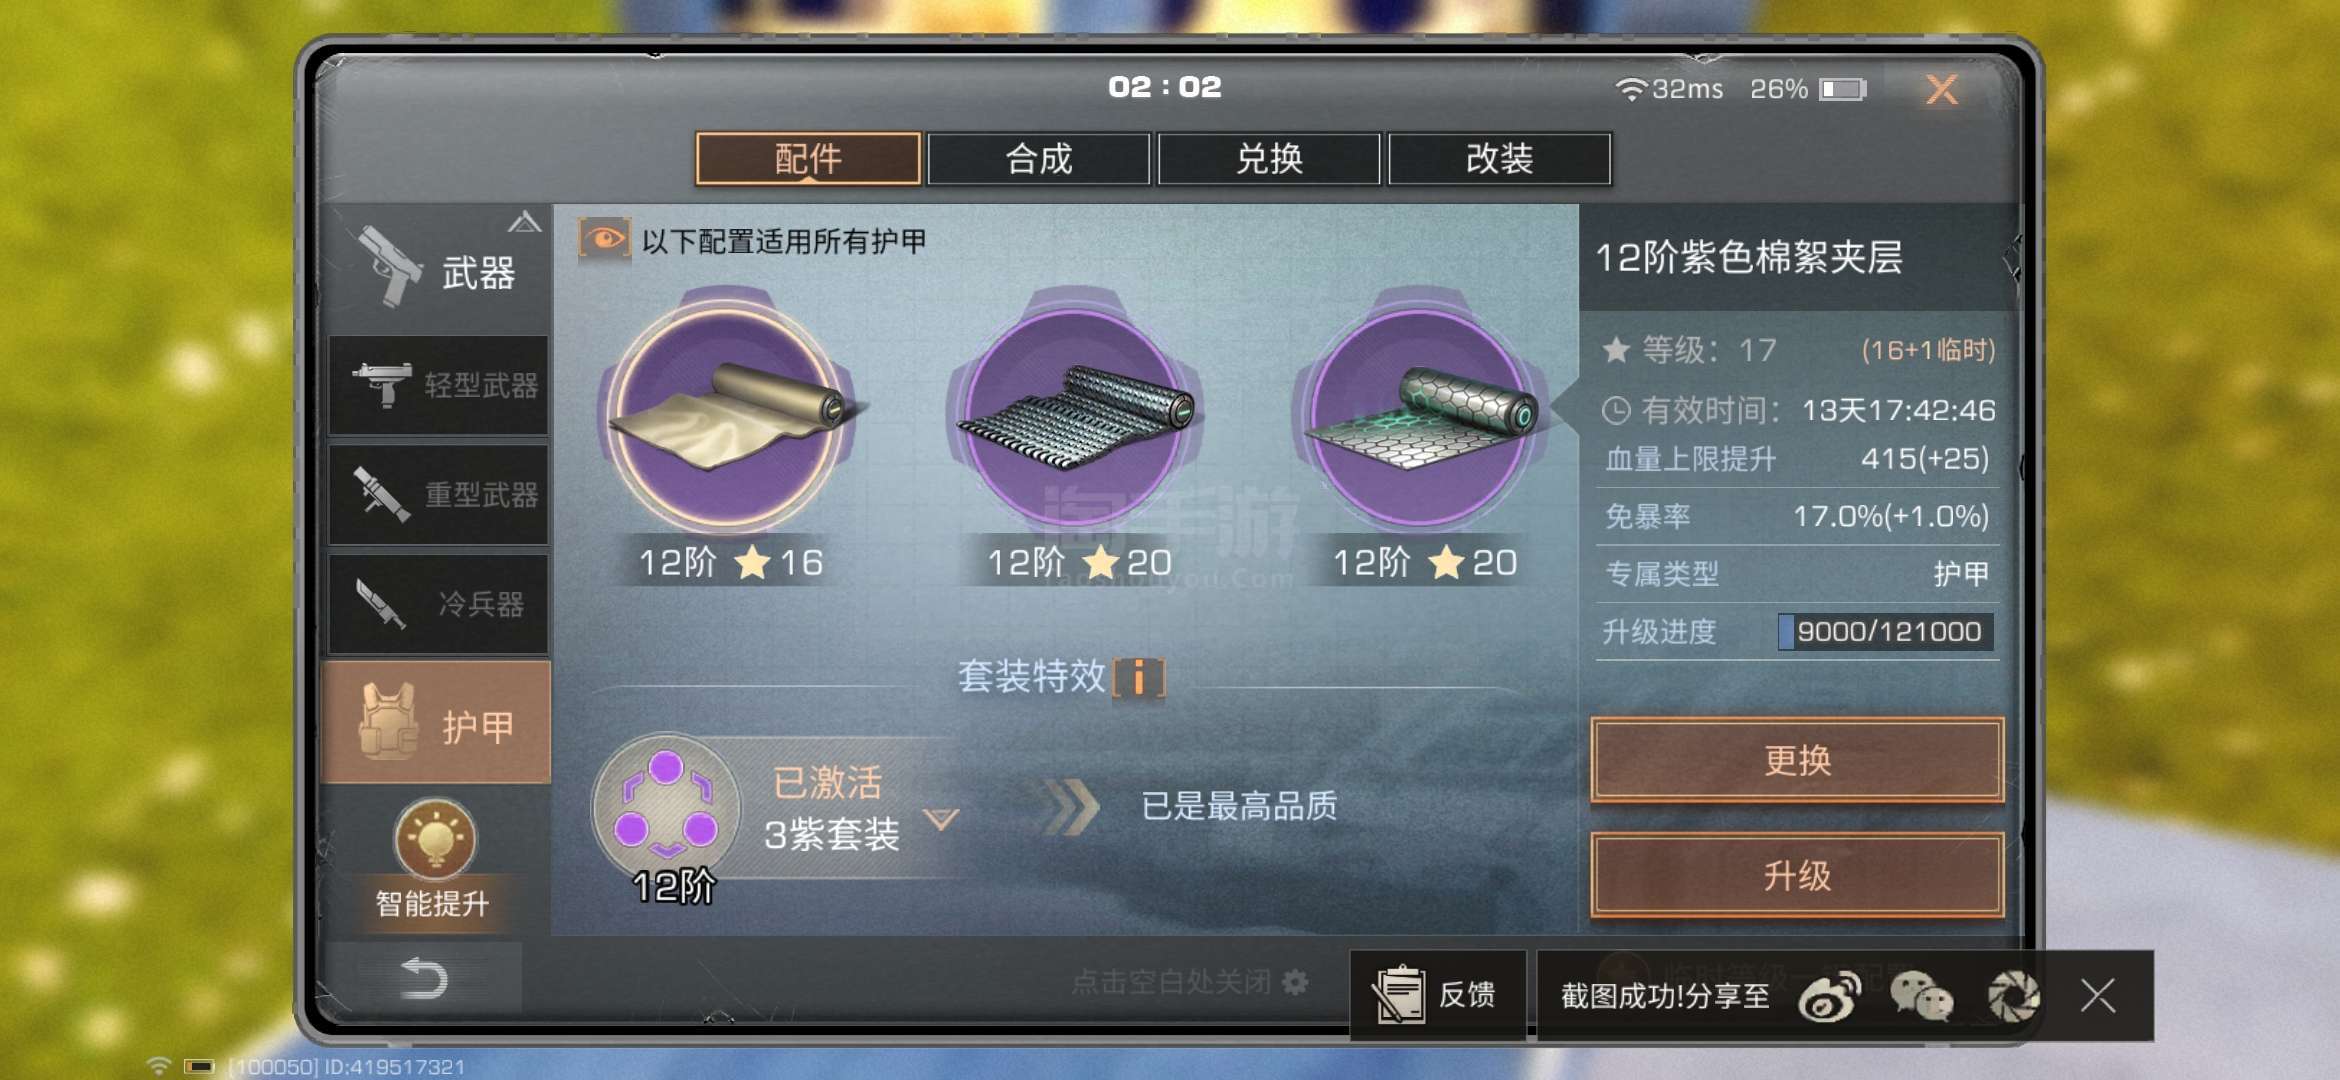The height and width of the screenshot is (1080, 2340).
Task: Select the 12阶 star 16 cotton layer
Action: pos(728,416)
